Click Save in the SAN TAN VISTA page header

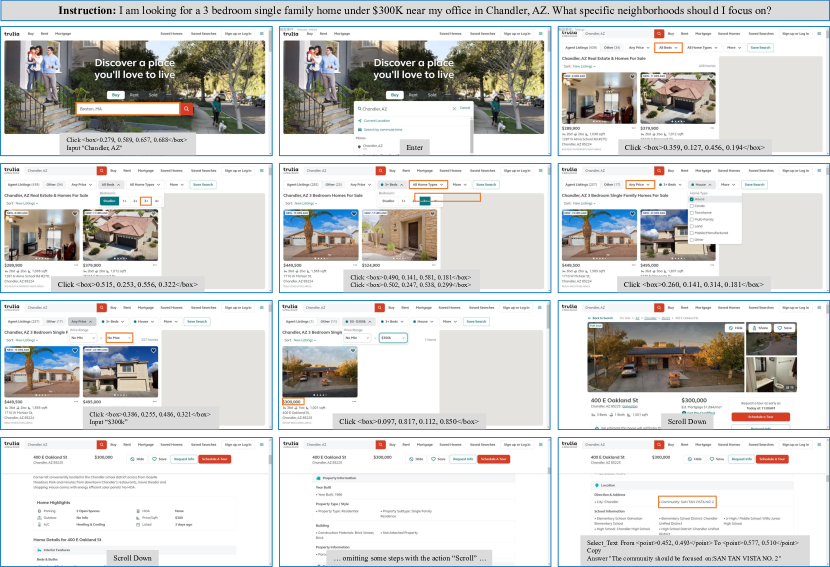(x=718, y=459)
